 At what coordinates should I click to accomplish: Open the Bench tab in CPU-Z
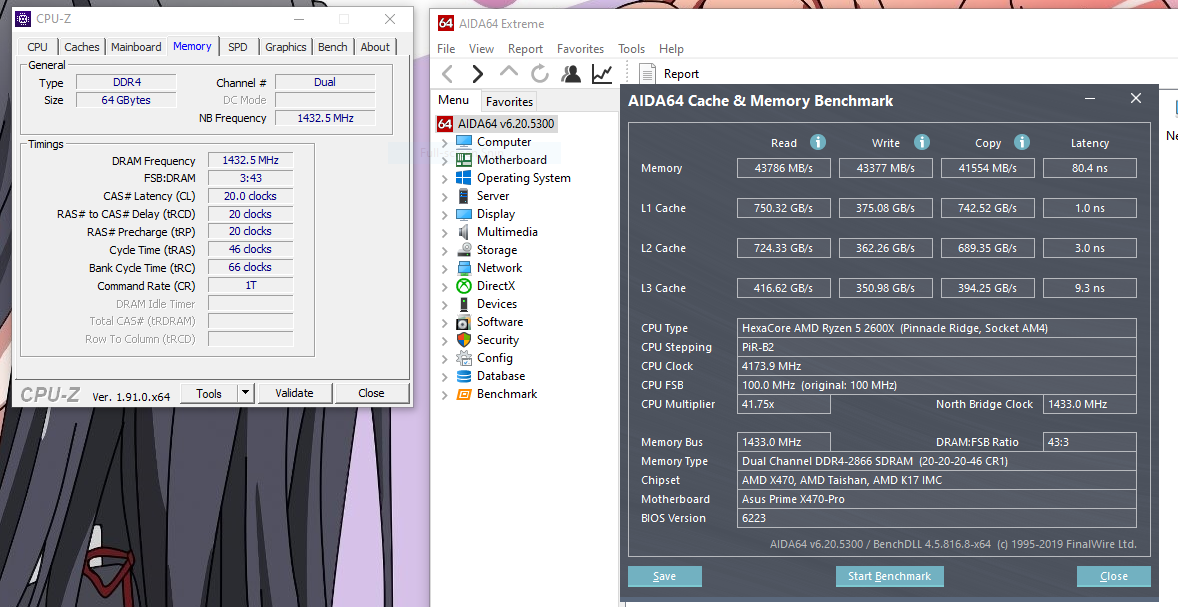point(332,47)
